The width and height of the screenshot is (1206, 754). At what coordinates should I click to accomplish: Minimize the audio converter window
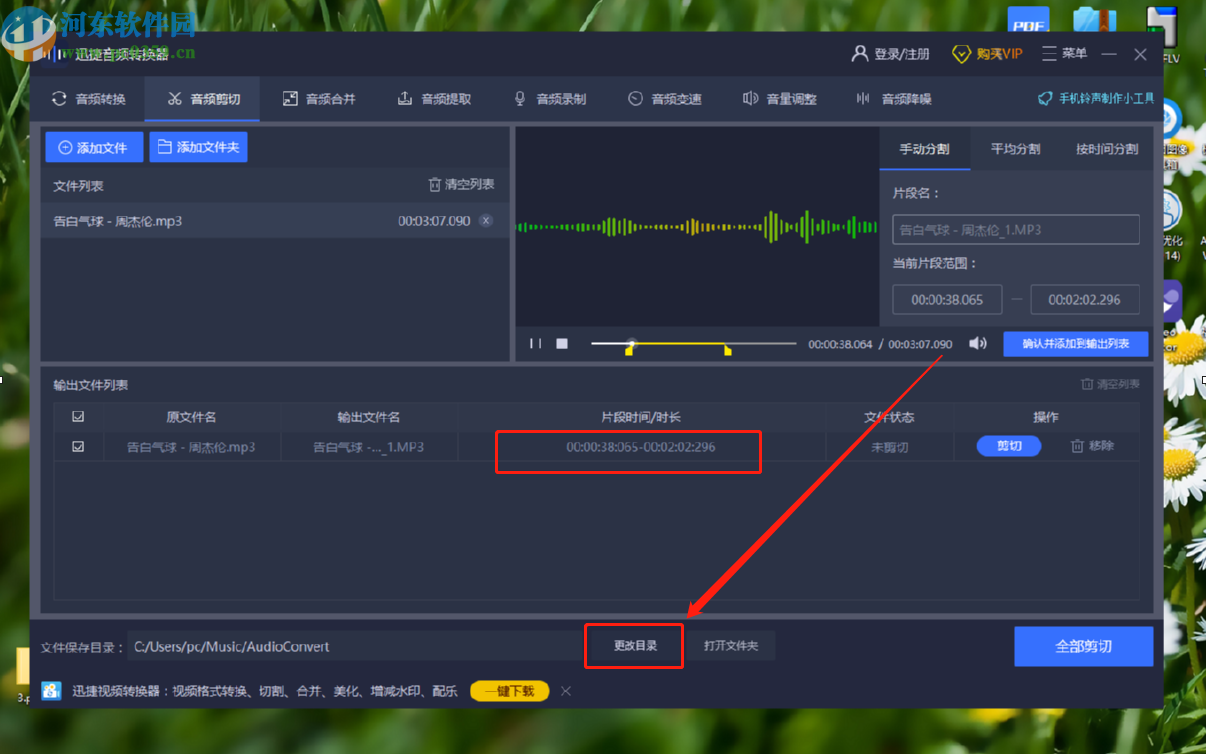[1109, 54]
